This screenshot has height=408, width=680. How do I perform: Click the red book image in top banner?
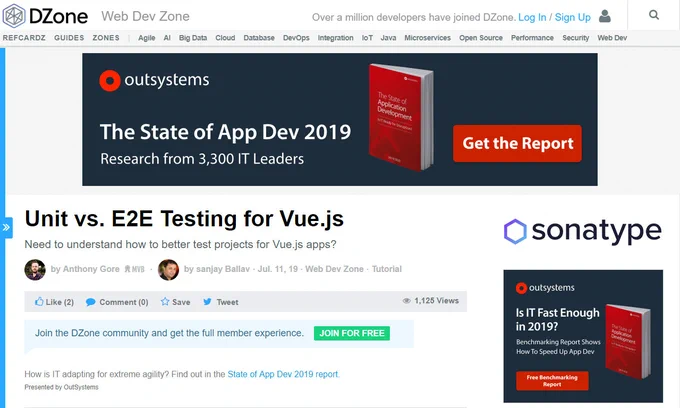pyautogui.click(x=400, y=118)
